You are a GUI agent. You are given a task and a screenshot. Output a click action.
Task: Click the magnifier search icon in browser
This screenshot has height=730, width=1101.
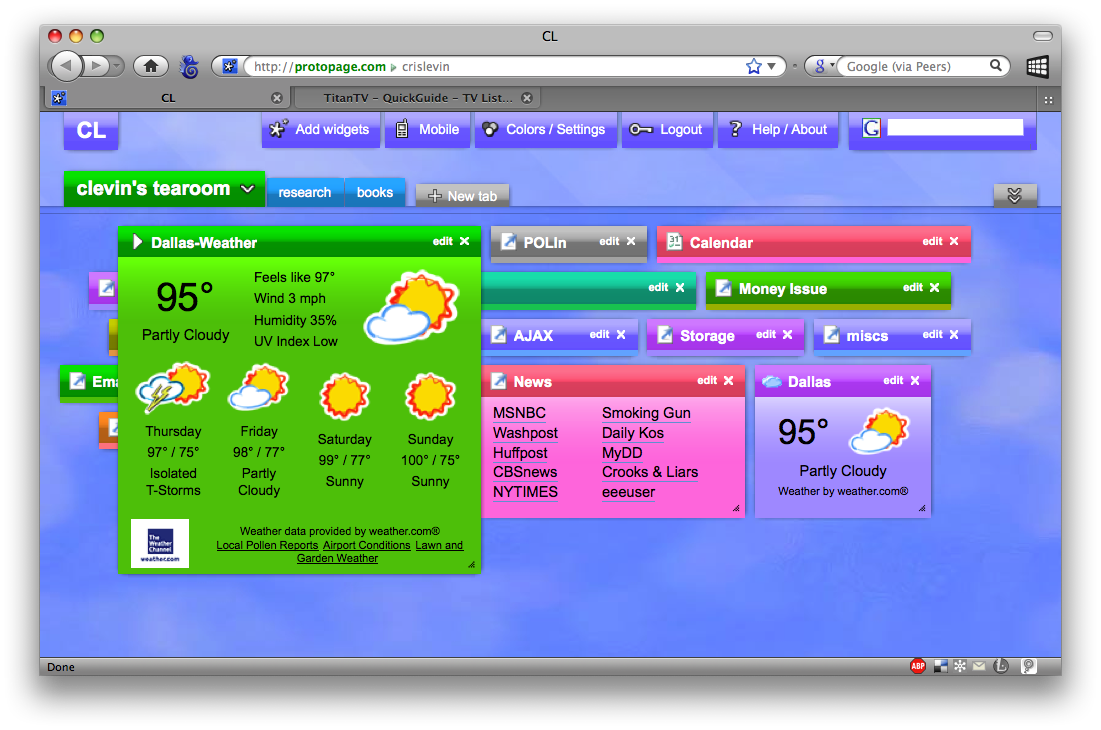(996, 66)
